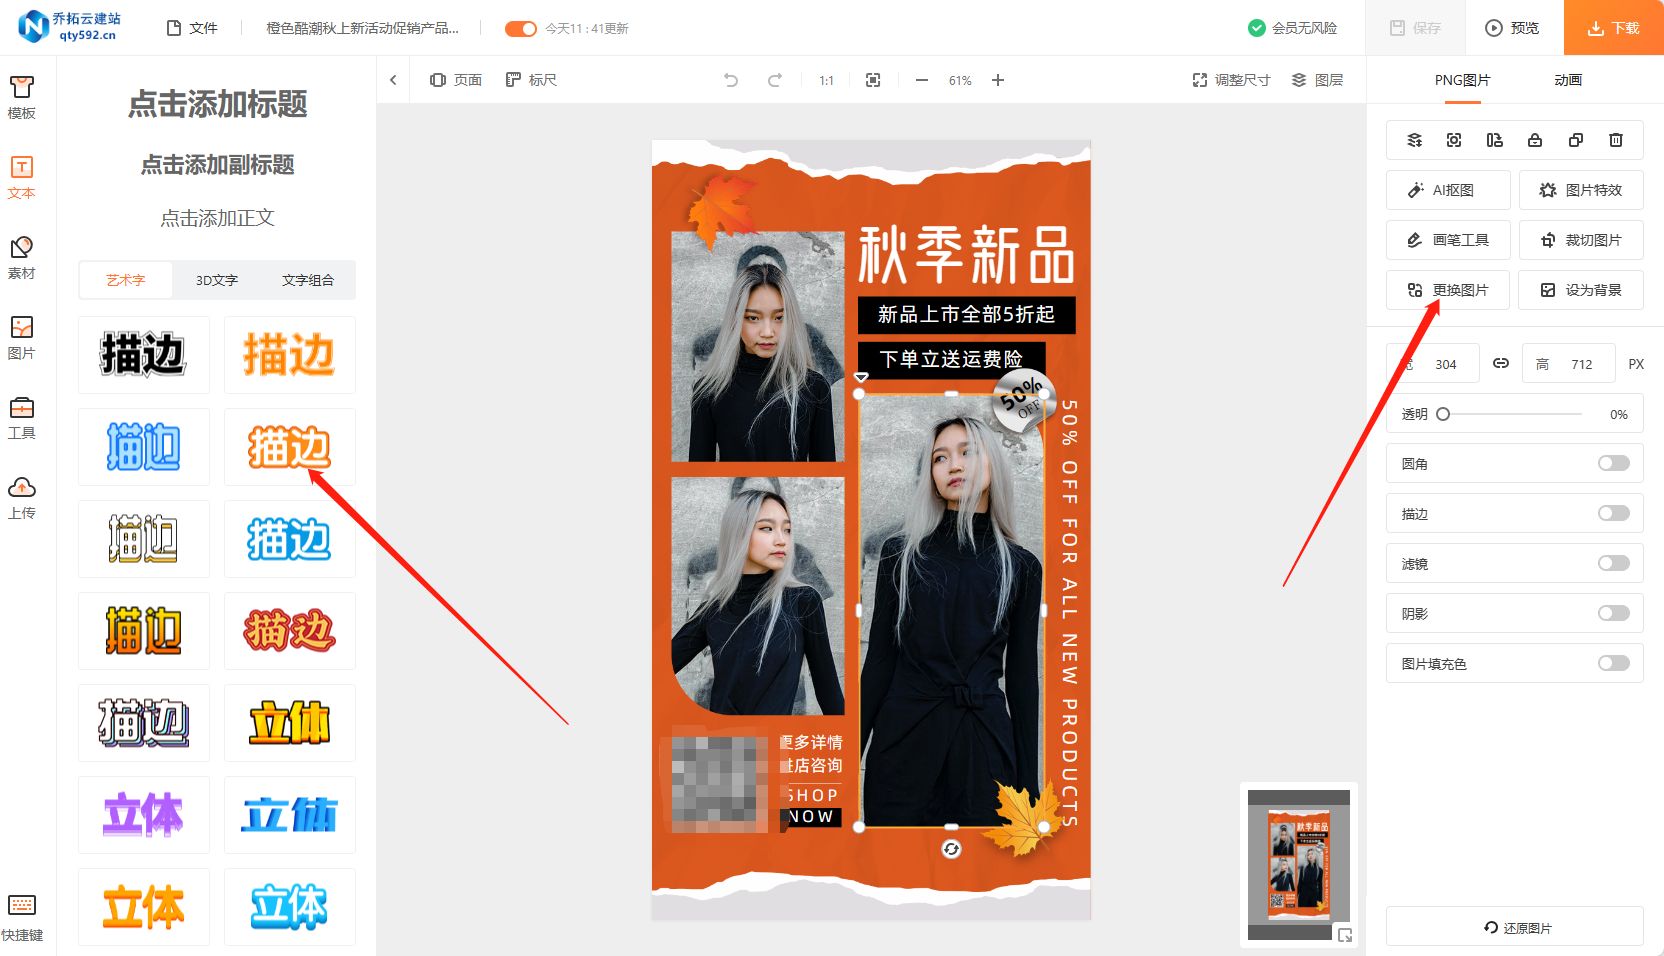Click the 还原图片 restore image button

1515,927
